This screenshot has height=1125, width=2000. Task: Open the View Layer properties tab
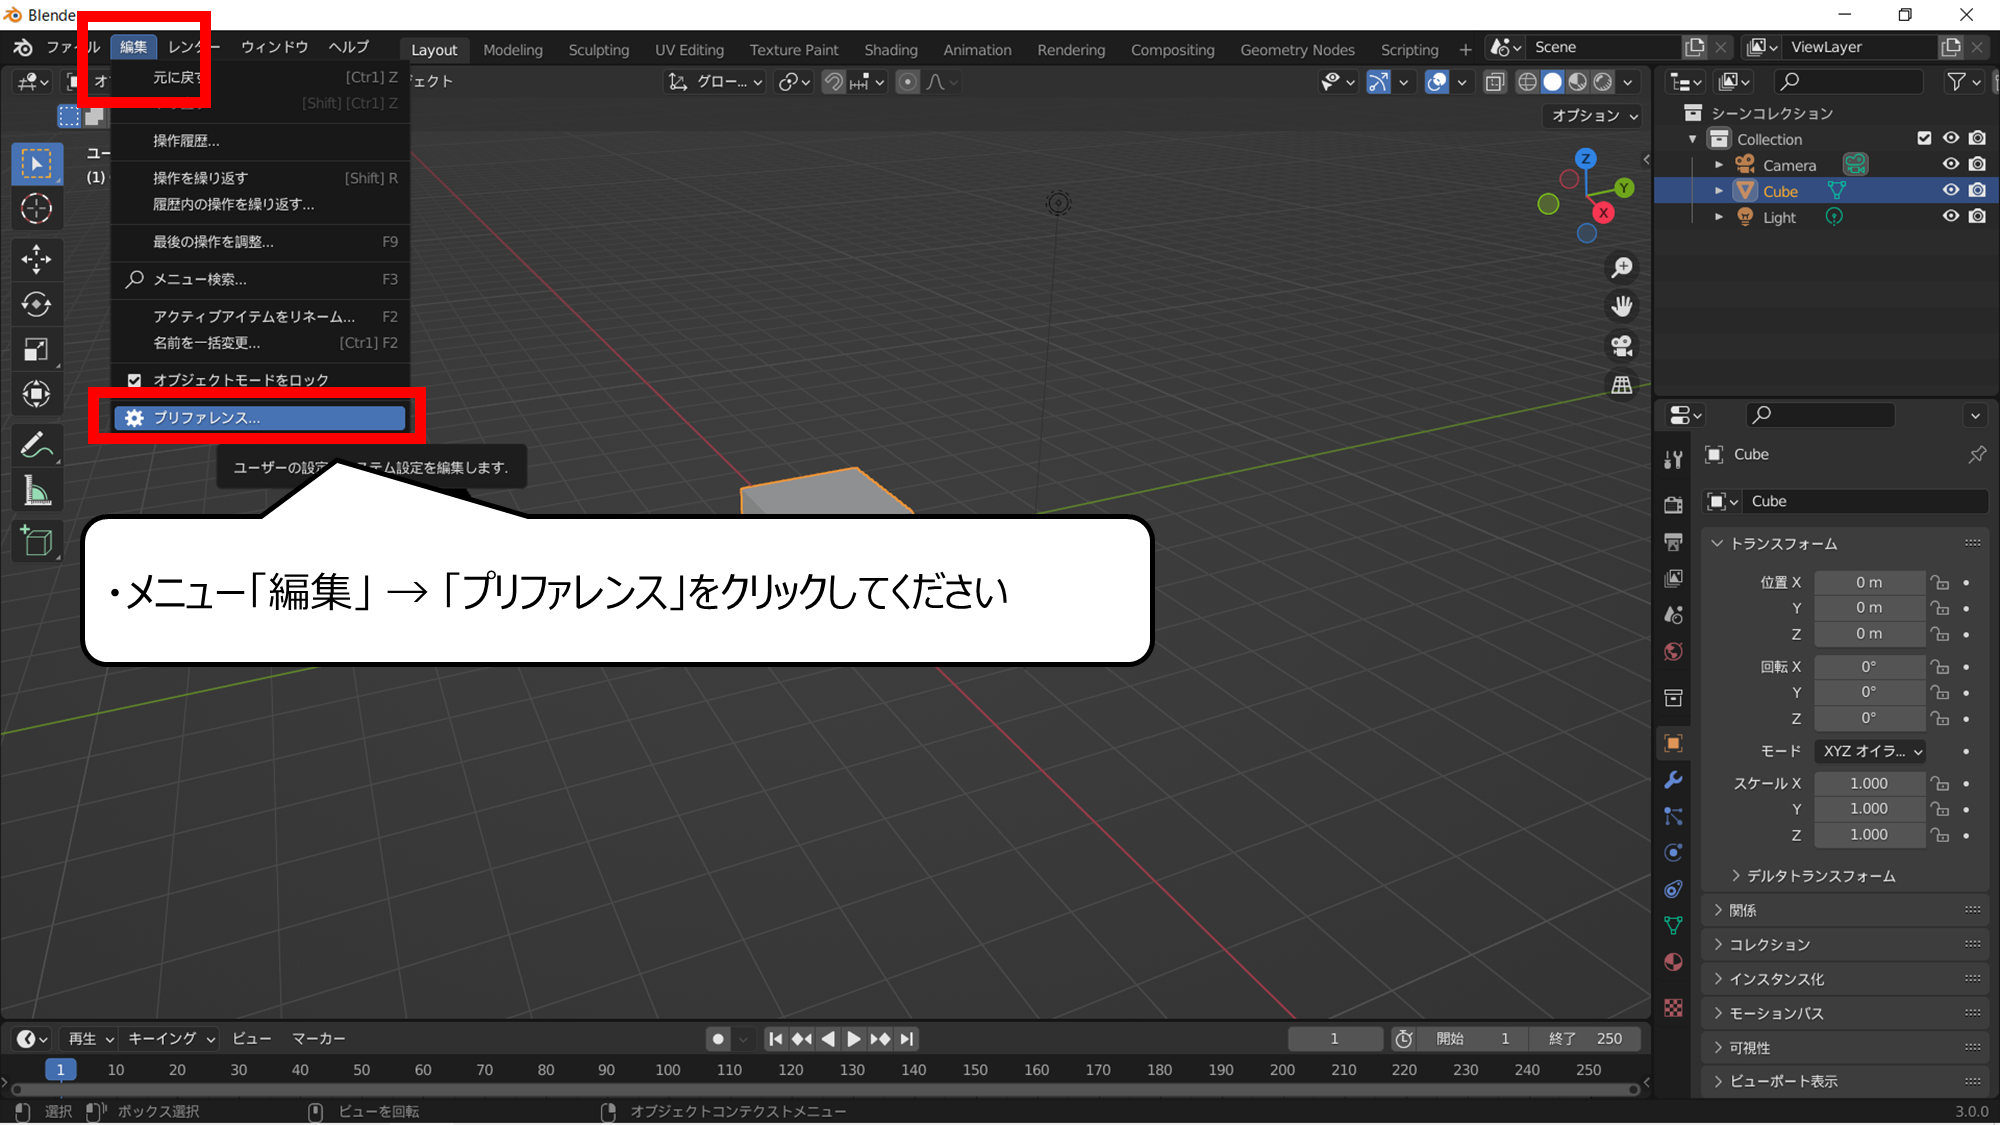tap(1673, 579)
